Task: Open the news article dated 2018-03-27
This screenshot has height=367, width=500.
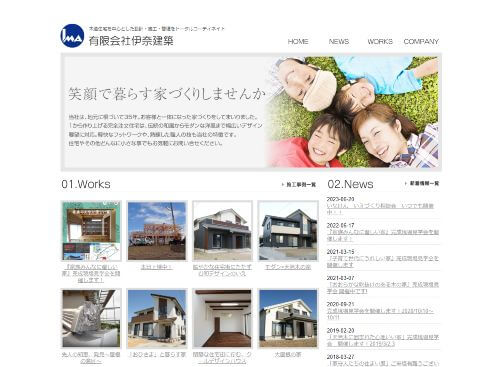Action: tap(383, 363)
